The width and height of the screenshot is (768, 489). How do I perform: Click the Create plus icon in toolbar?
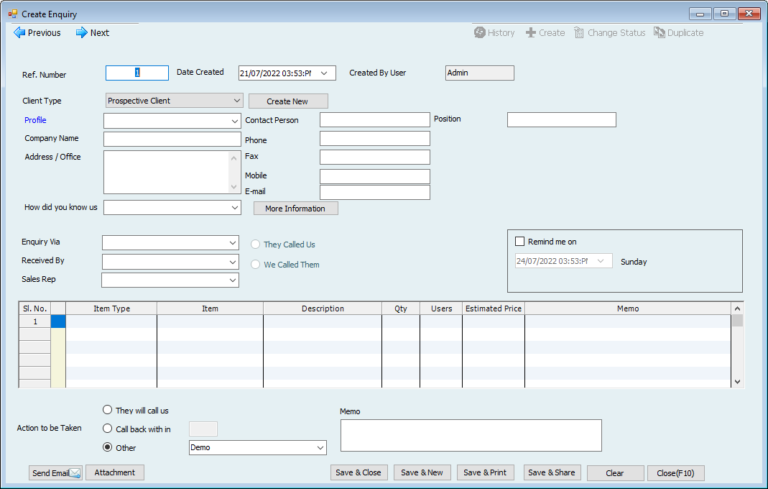545,33
